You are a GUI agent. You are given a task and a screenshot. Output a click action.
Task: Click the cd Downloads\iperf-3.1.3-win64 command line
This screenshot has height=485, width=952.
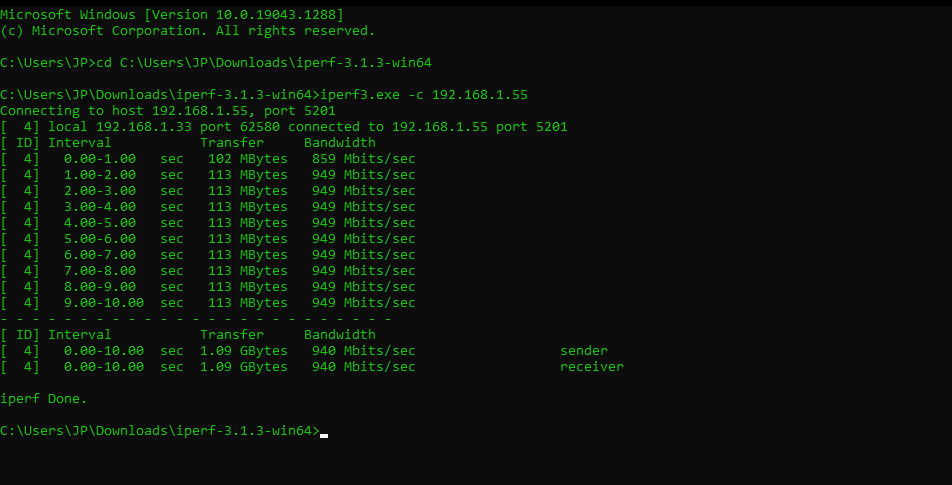point(216,63)
